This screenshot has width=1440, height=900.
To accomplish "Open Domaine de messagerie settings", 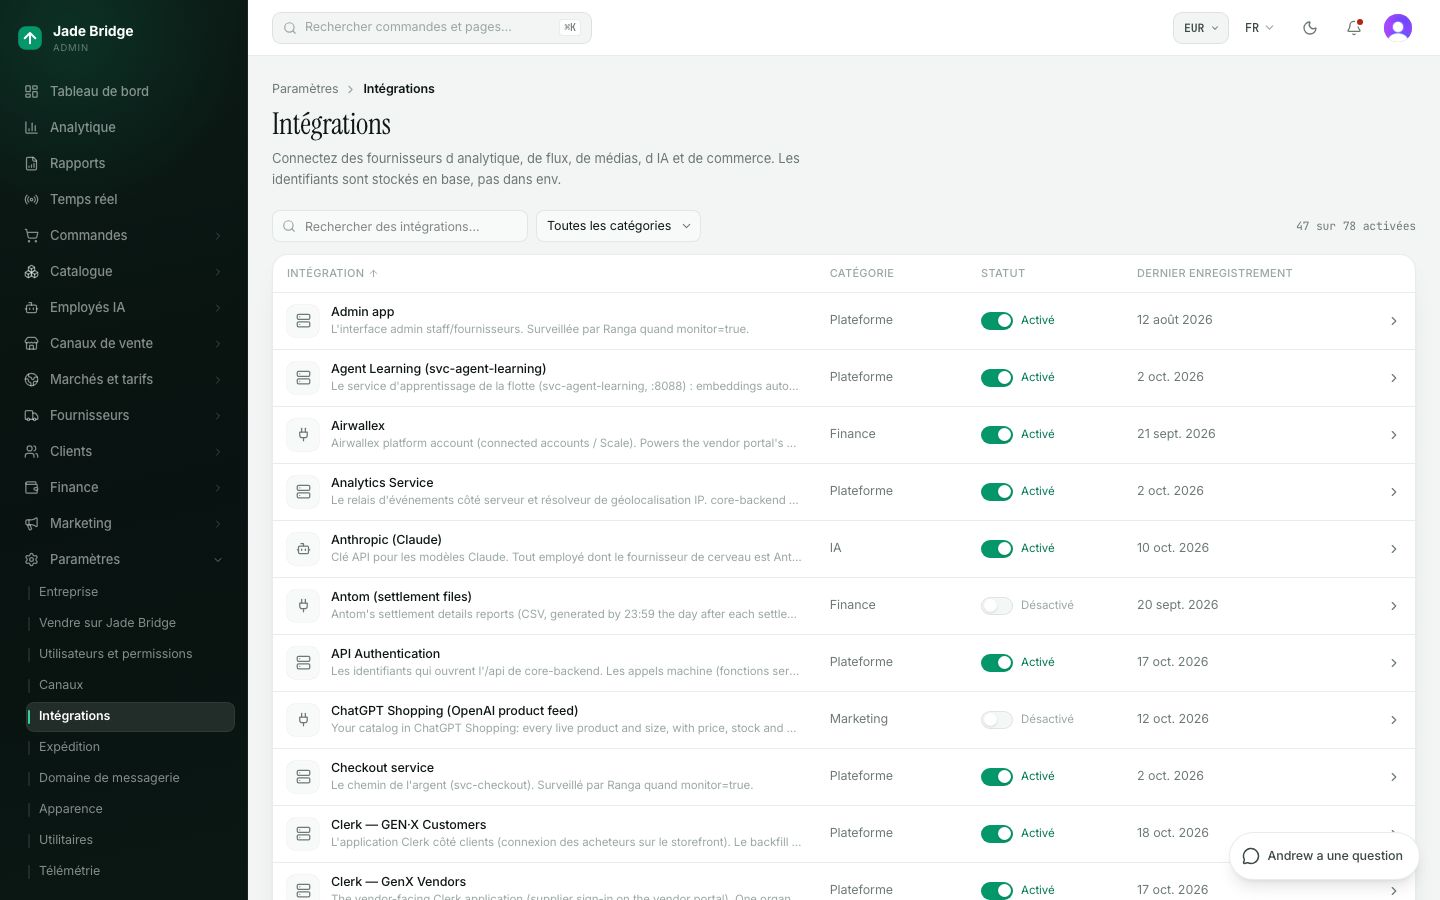I will pyautogui.click(x=130, y=778).
